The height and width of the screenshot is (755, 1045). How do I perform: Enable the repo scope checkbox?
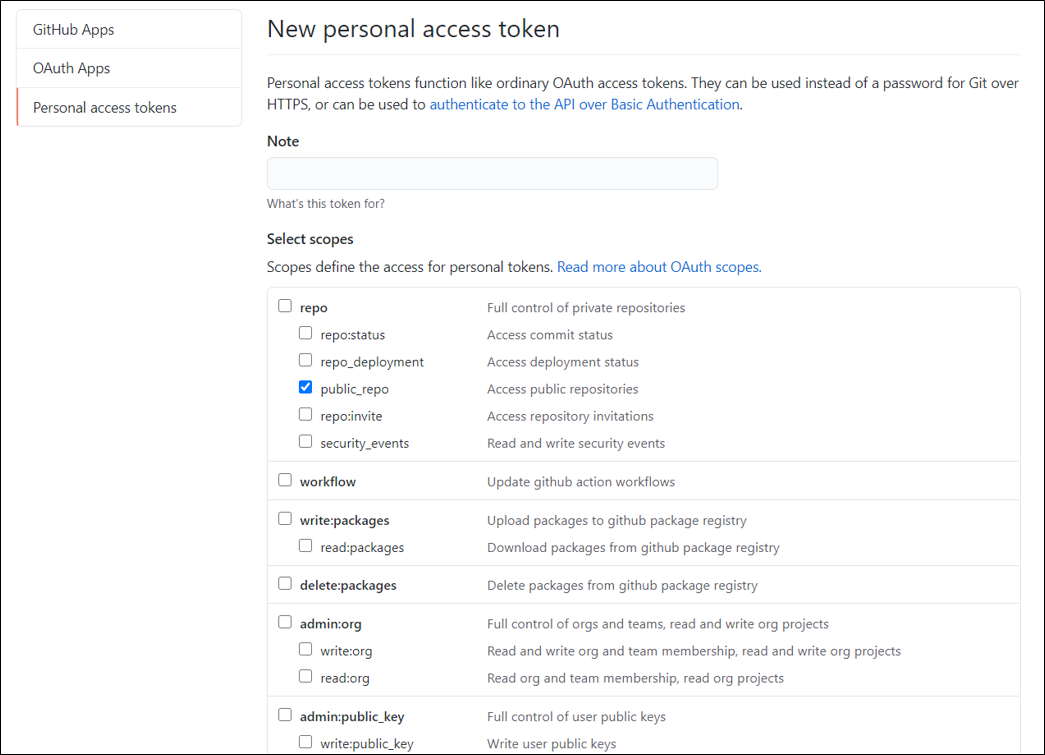point(285,307)
